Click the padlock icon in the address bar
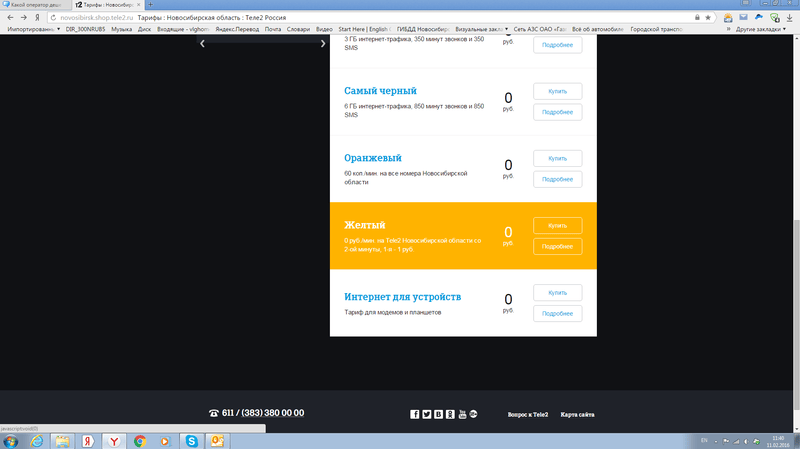 tap(697, 17)
